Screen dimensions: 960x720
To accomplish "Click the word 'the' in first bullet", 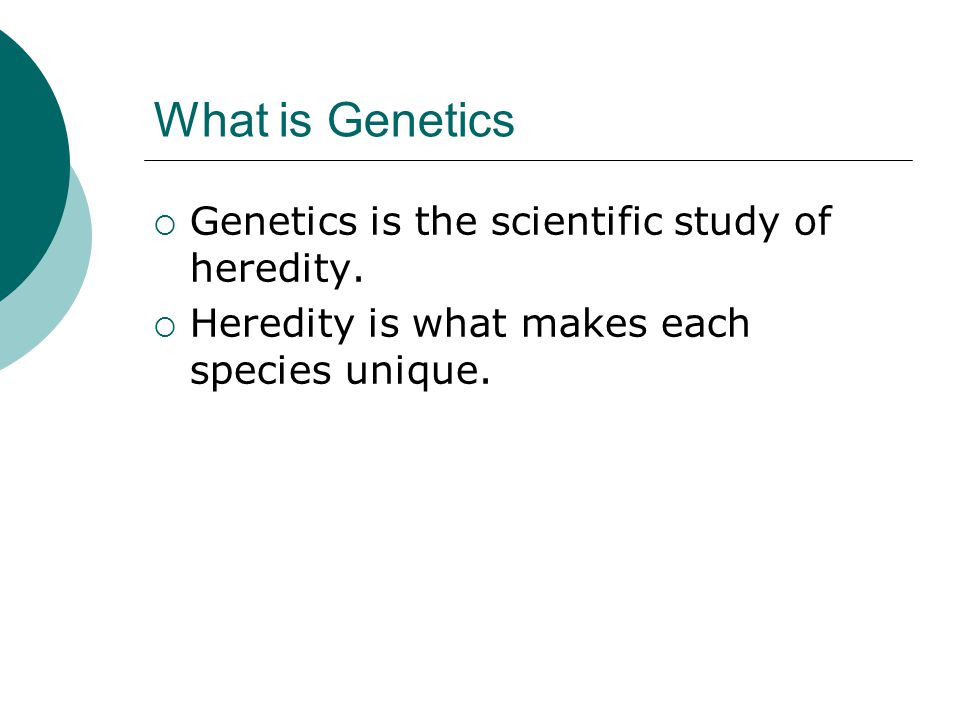I will pos(446,221).
